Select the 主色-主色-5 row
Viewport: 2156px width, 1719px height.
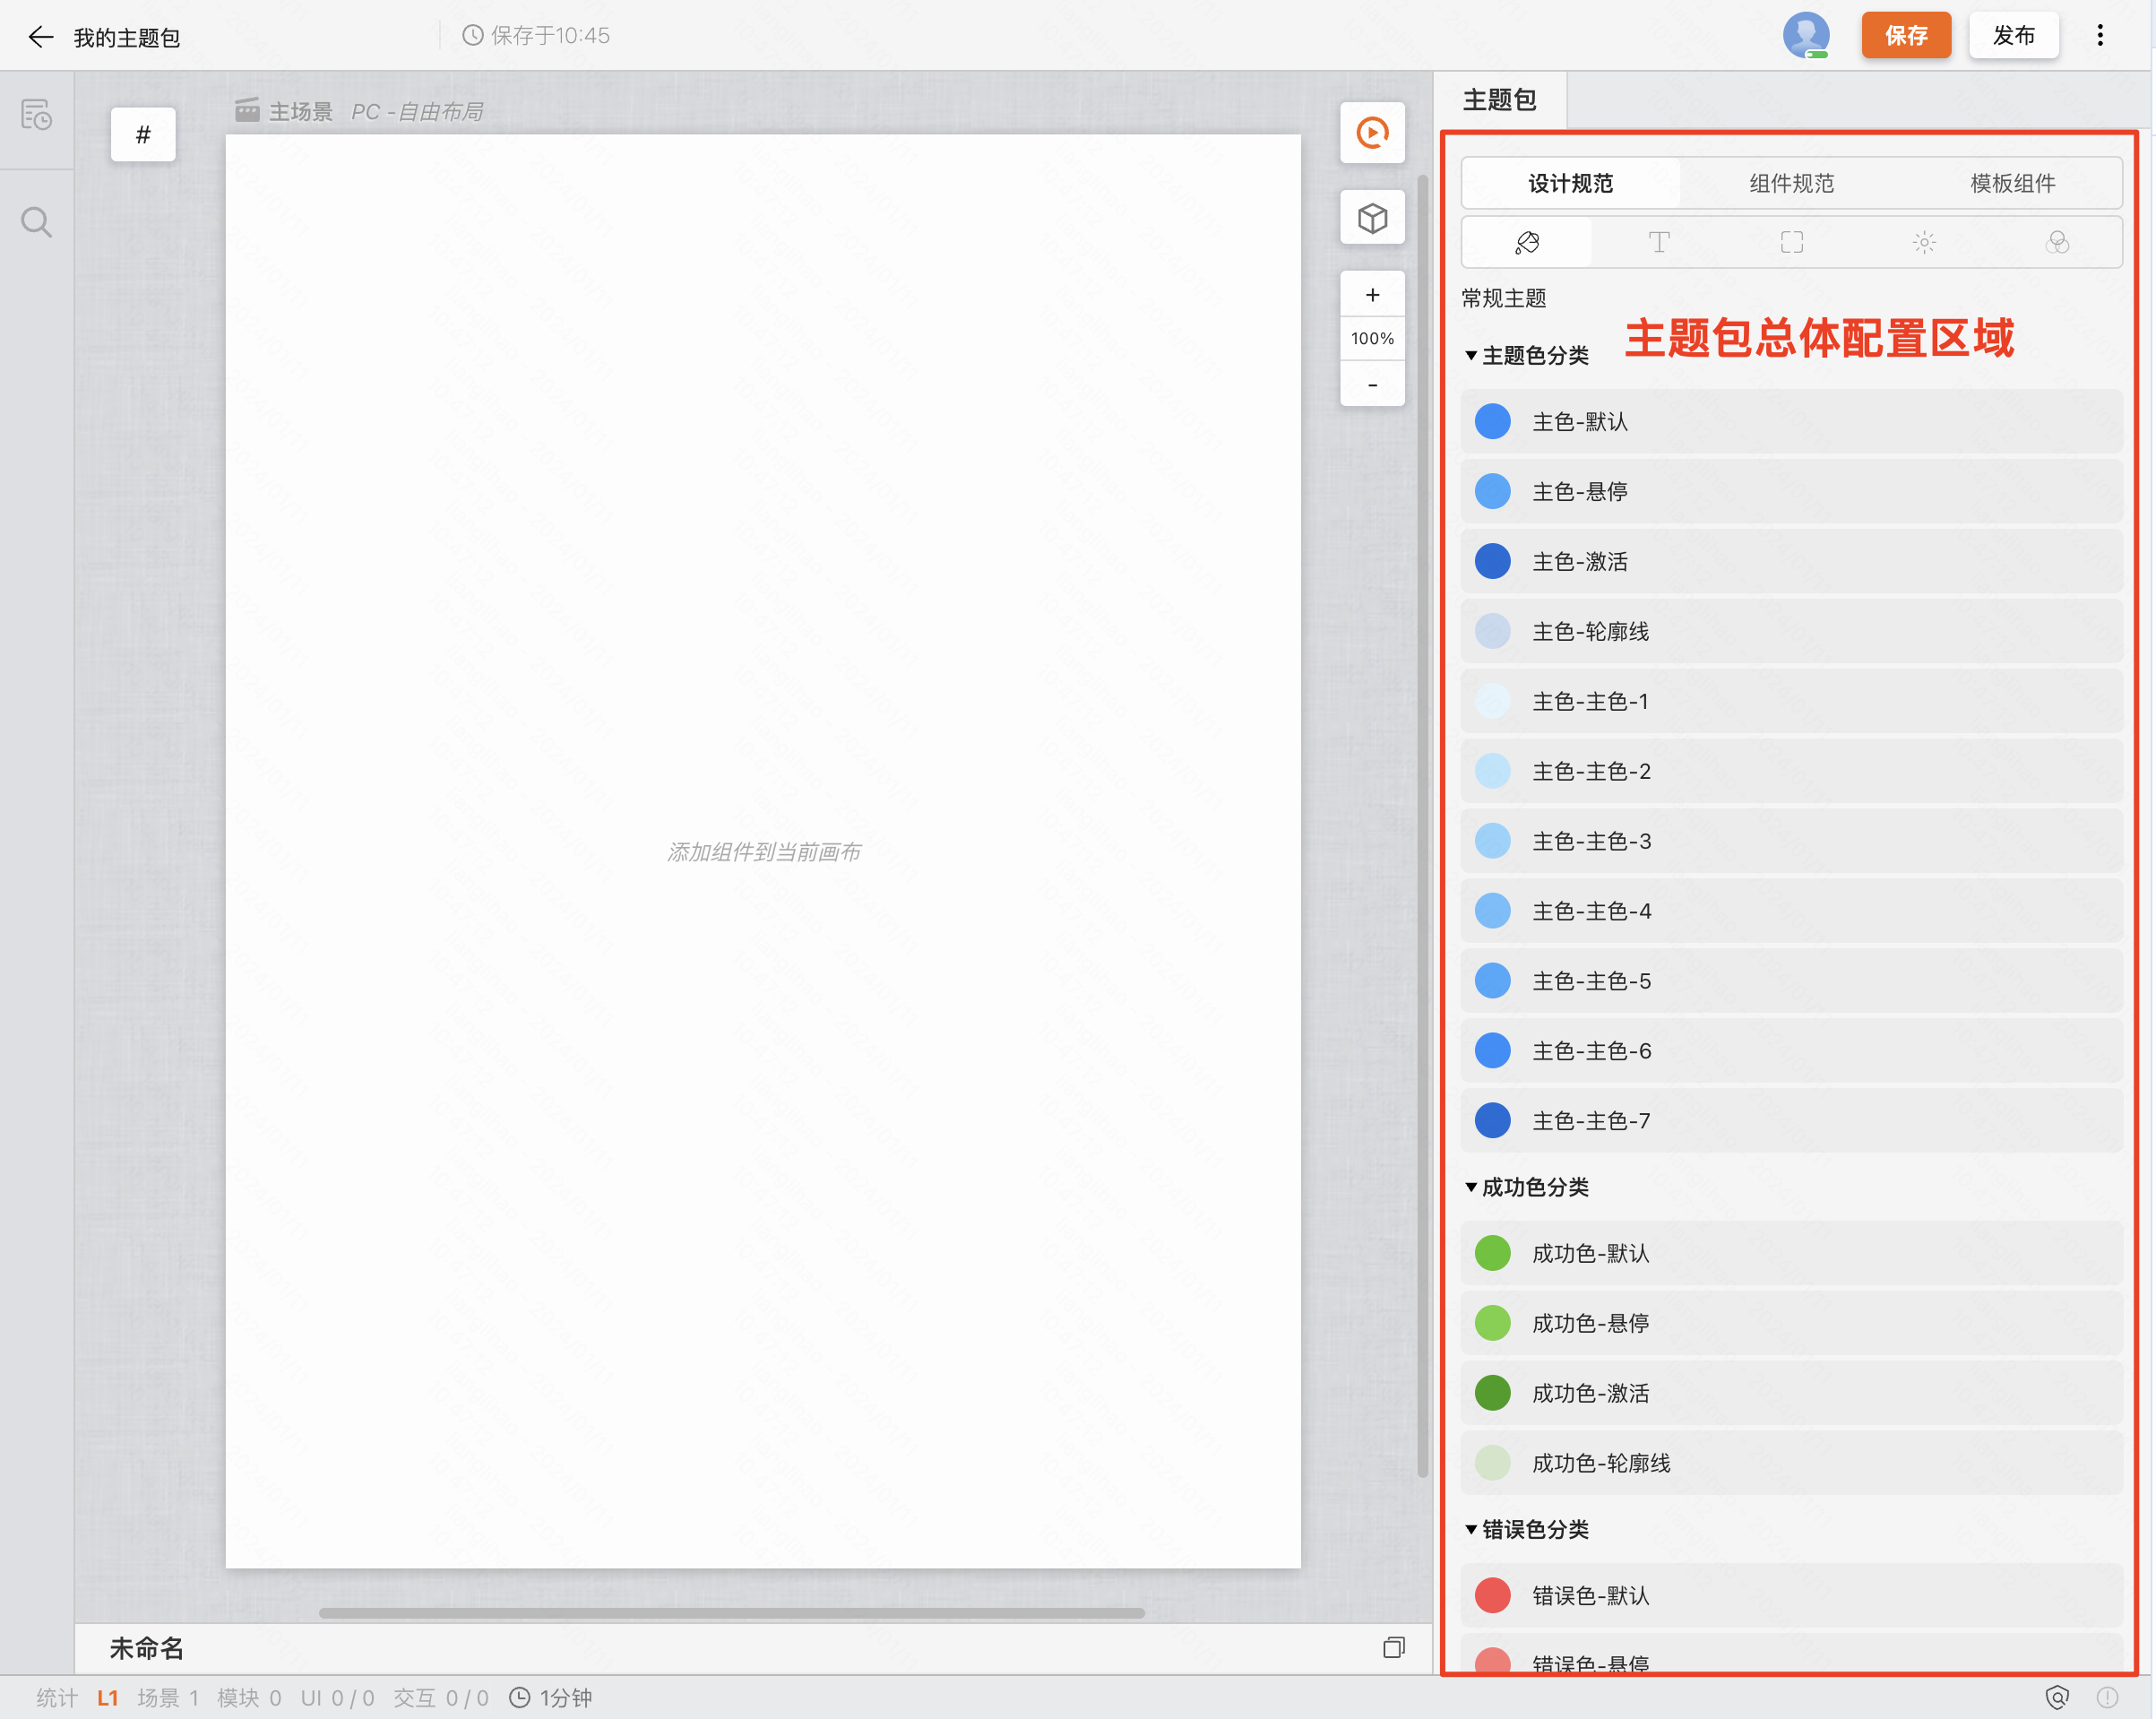click(1791, 982)
